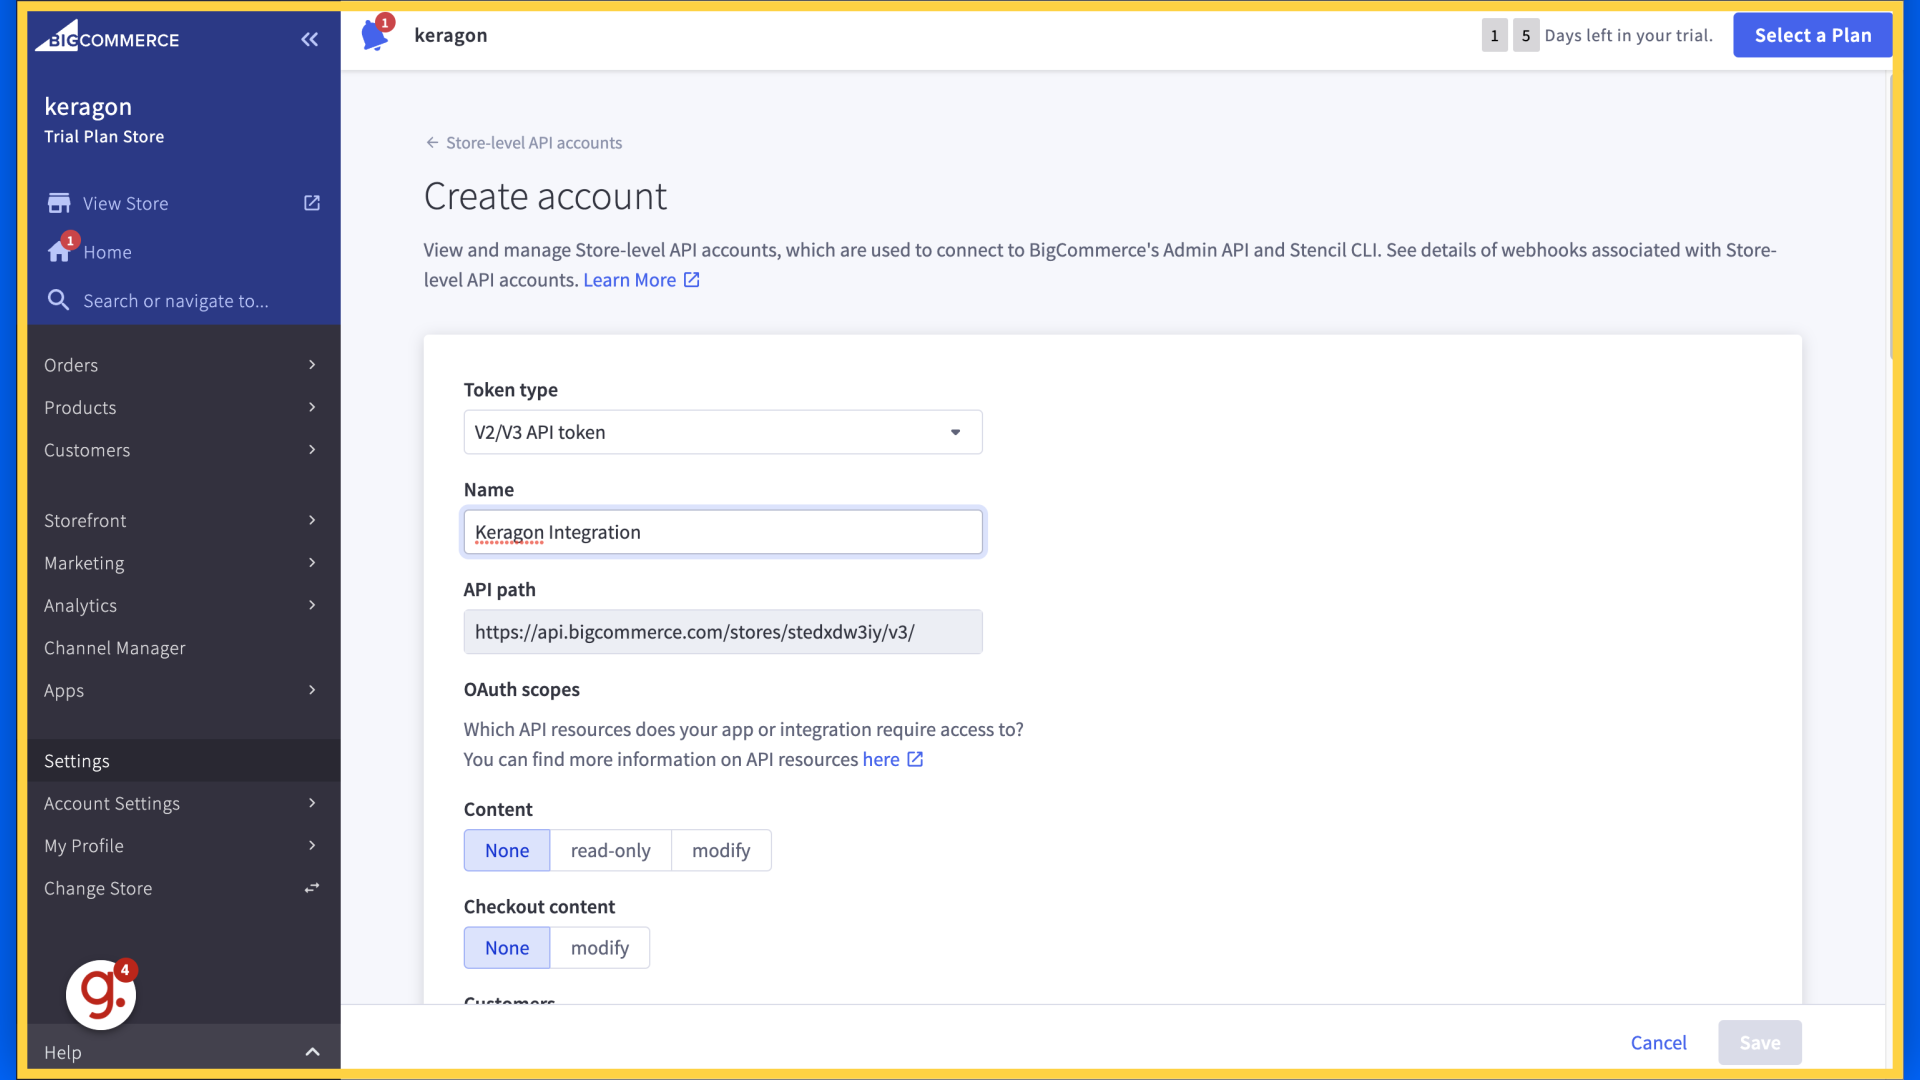Screen dimensions: 1920x1080
Task: Go back via Store-level API accounts arrow
Action: click(431, 142)
